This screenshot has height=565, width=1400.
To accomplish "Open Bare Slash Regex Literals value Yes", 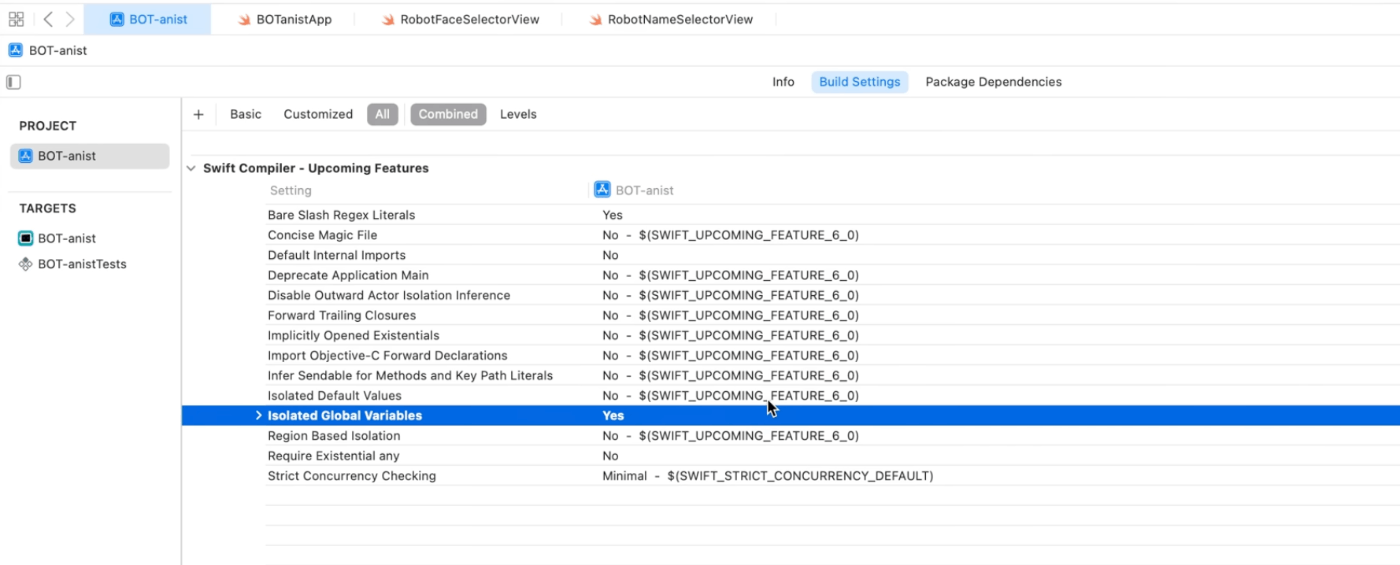I will pos(612,215).
